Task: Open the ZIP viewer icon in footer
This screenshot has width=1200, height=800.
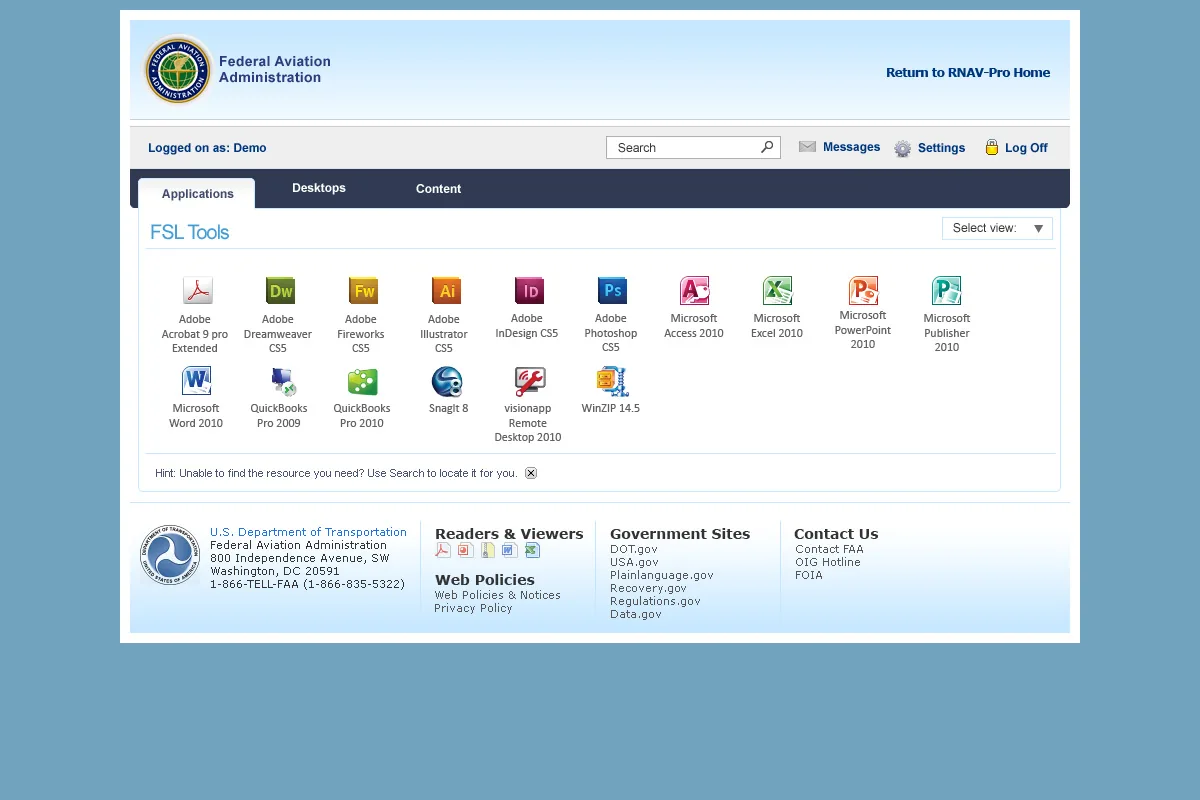Action: click(488, 550)
